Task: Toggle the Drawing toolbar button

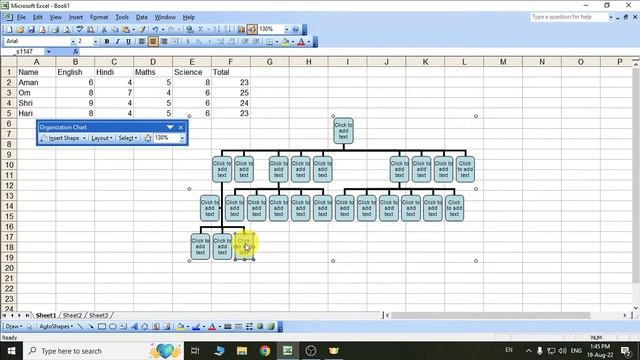Action: 252,29
